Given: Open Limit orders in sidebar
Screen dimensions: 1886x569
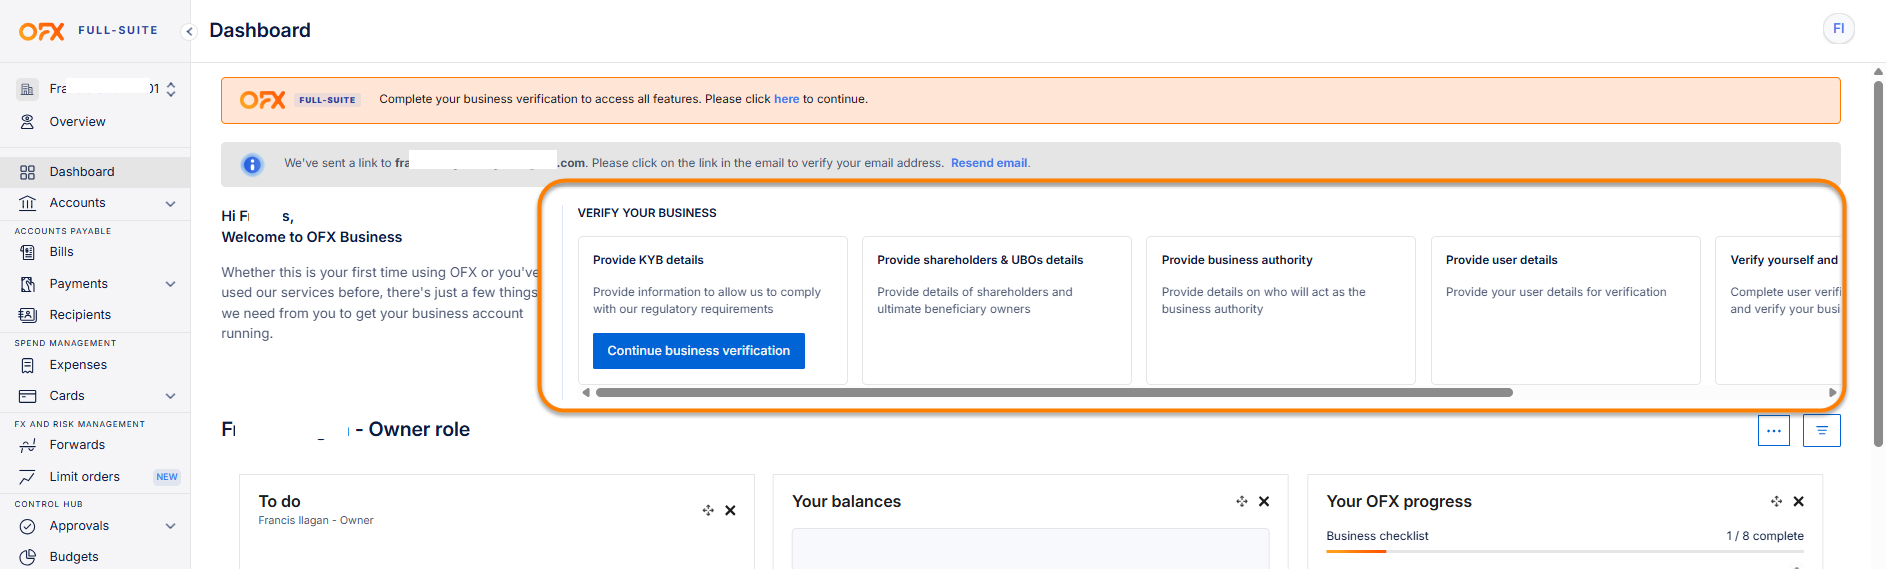Looking at the screenshot, I should [x=85, y=477].
